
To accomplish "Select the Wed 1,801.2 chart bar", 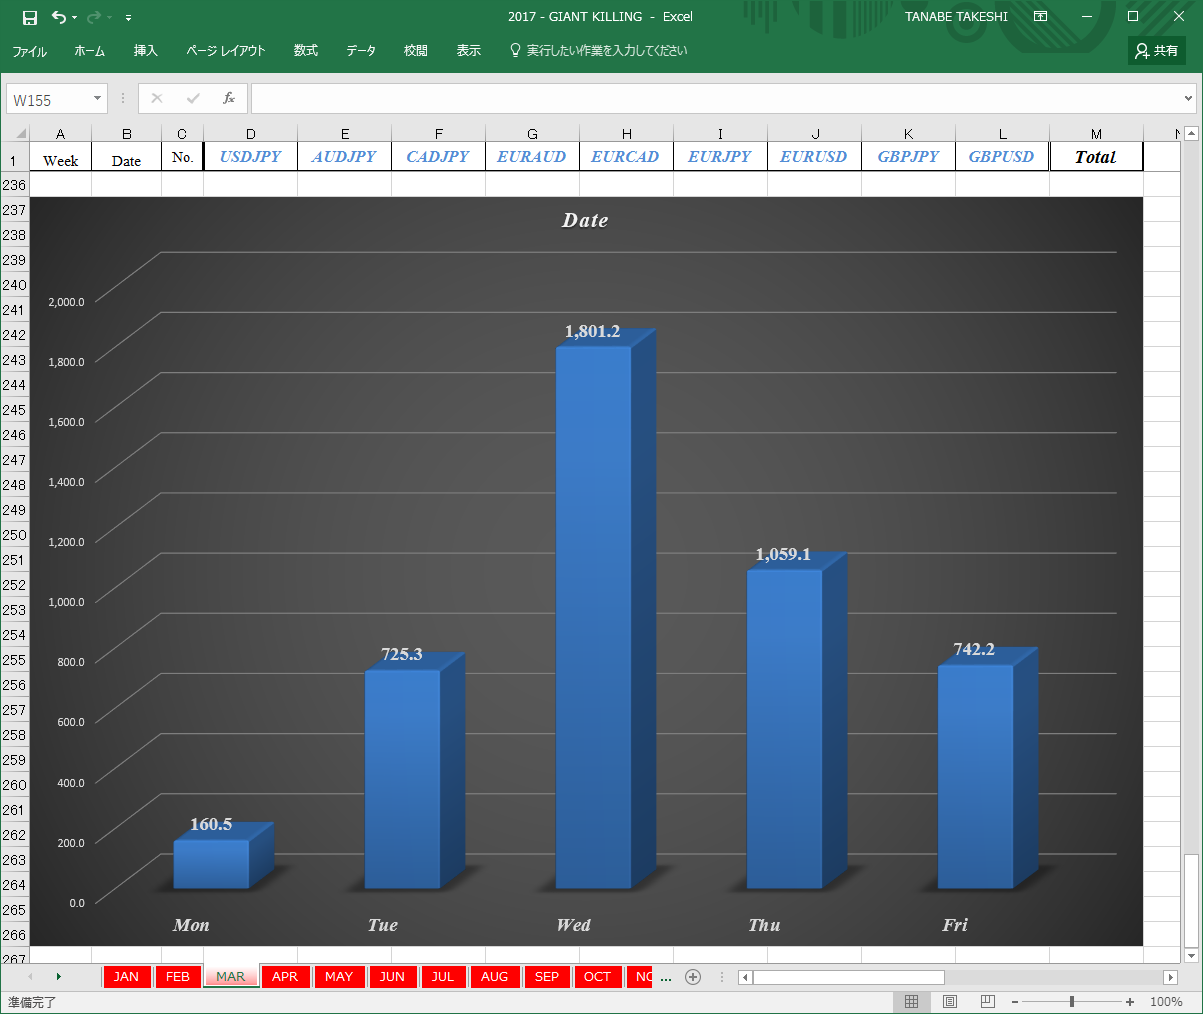I will coord(594,617).
